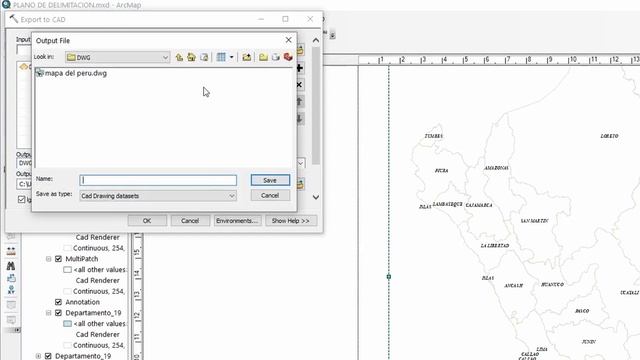Open Save as type Cad Drawing datasets dropdown
The image size is (640, 360).
(231, 196)
